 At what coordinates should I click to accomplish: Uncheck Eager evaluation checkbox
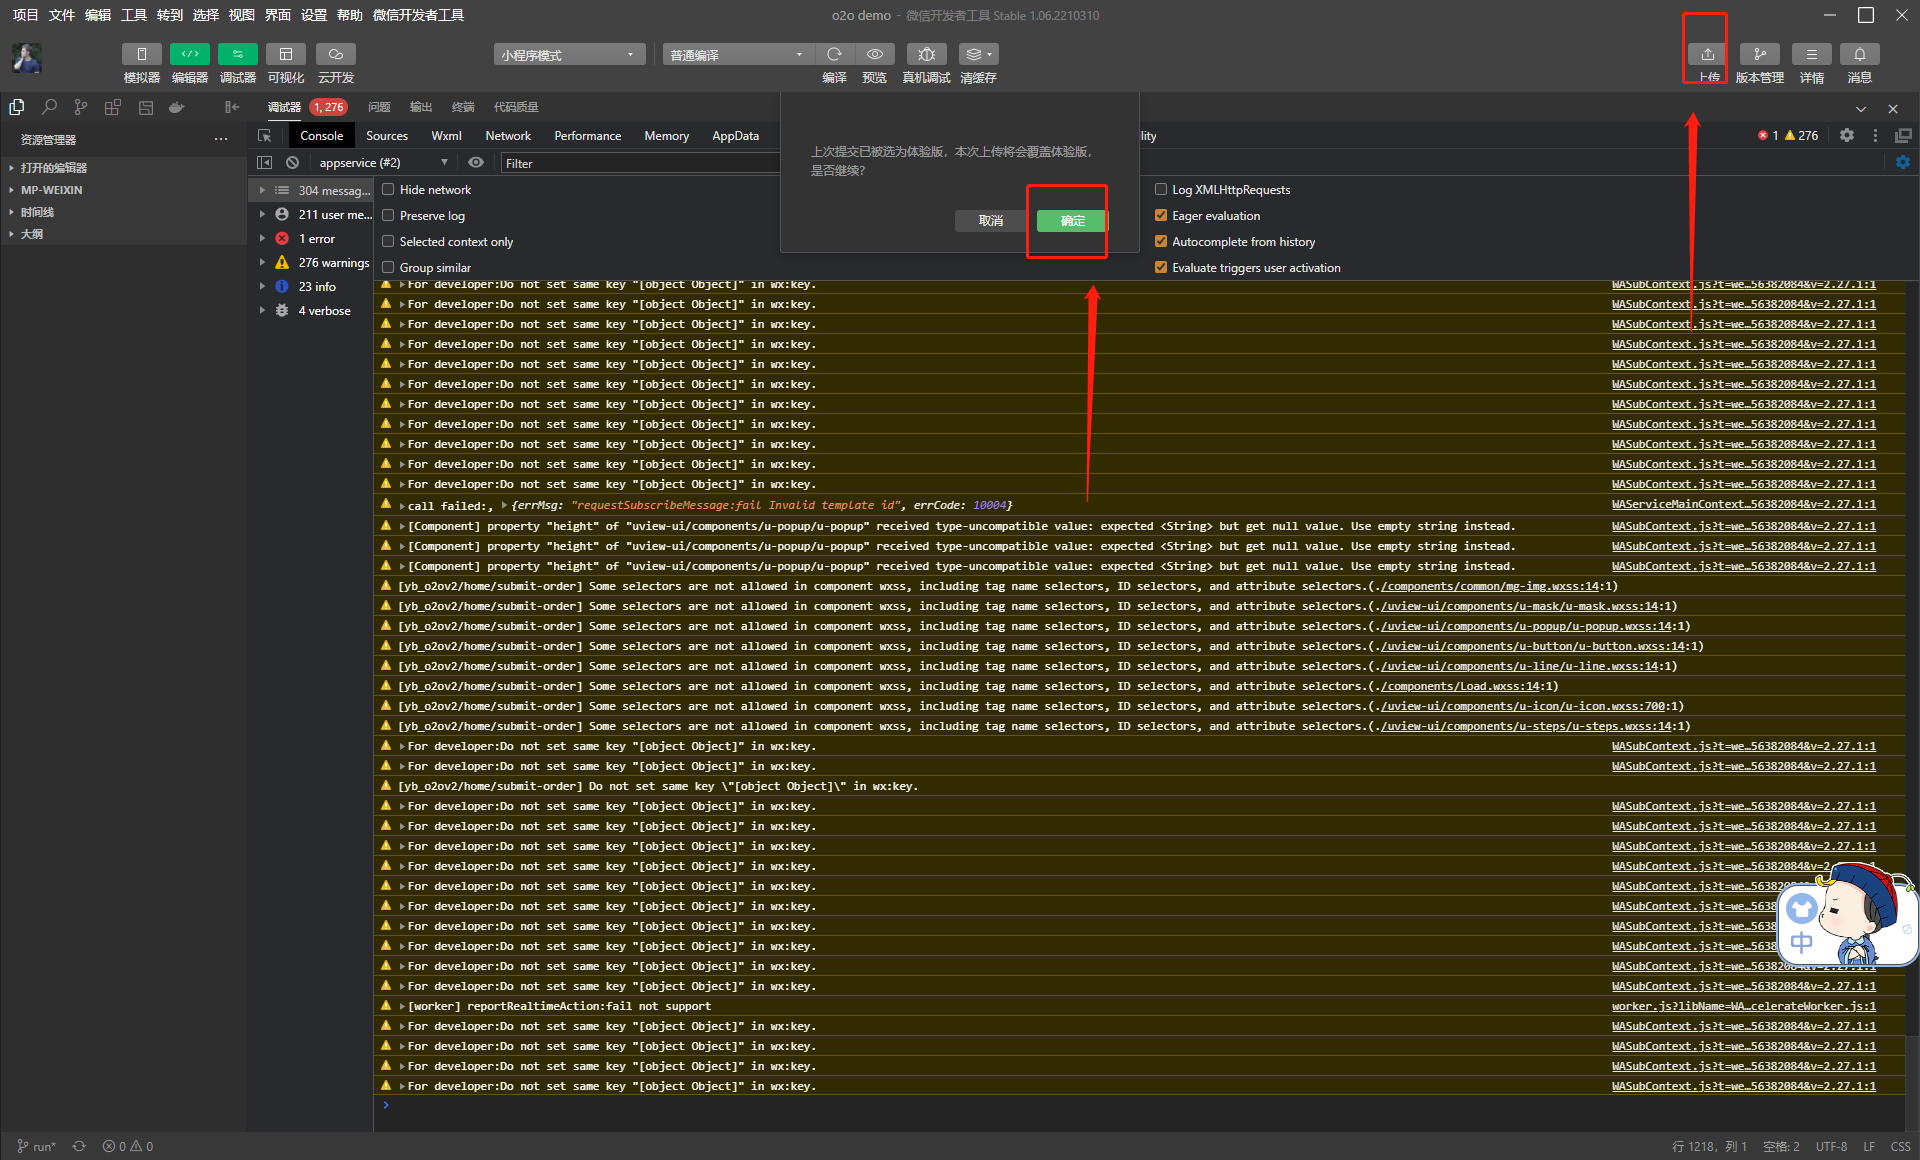point(1161,216)
